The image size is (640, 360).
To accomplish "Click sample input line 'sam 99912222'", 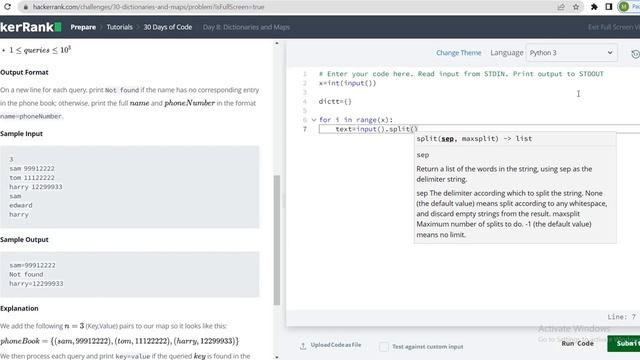I will [x=32, y=169].
